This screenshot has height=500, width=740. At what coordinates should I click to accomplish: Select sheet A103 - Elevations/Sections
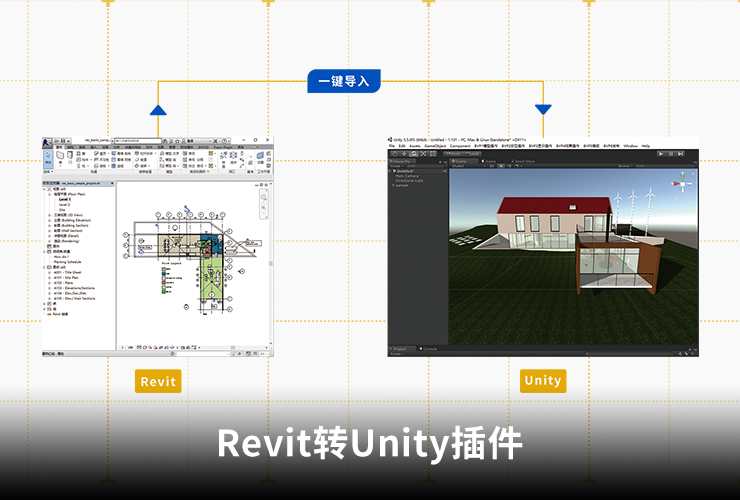(x=74, y=288)
